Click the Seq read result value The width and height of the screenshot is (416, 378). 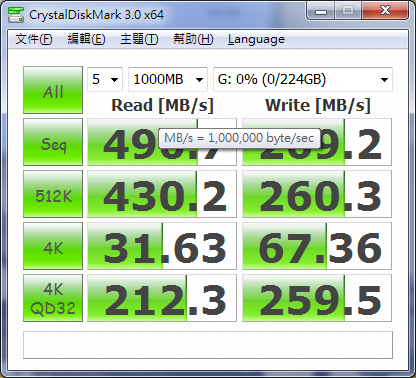tap(162, 142)
